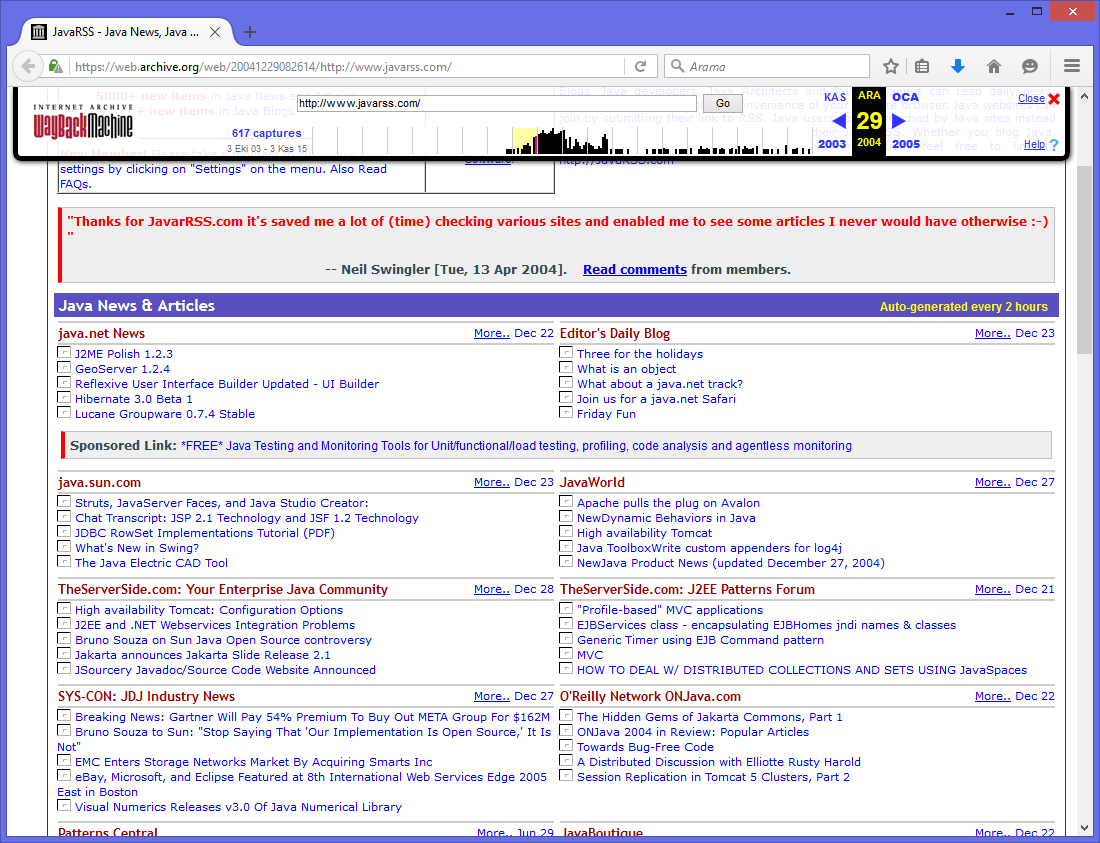Close the JavaRSS tab
The height and width of the screenshot is (843, 1100).
(x=215, y=32)
